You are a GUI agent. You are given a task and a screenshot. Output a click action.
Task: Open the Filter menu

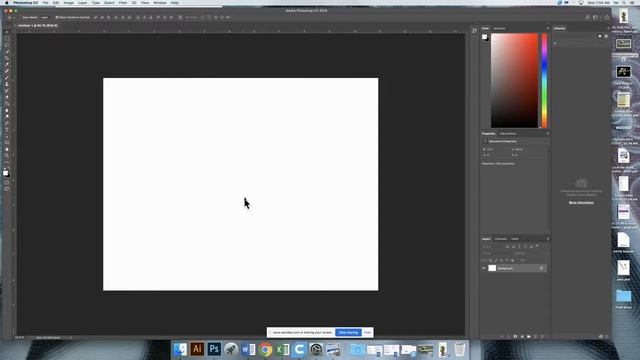pyautogui.click(x=123, y=3)
